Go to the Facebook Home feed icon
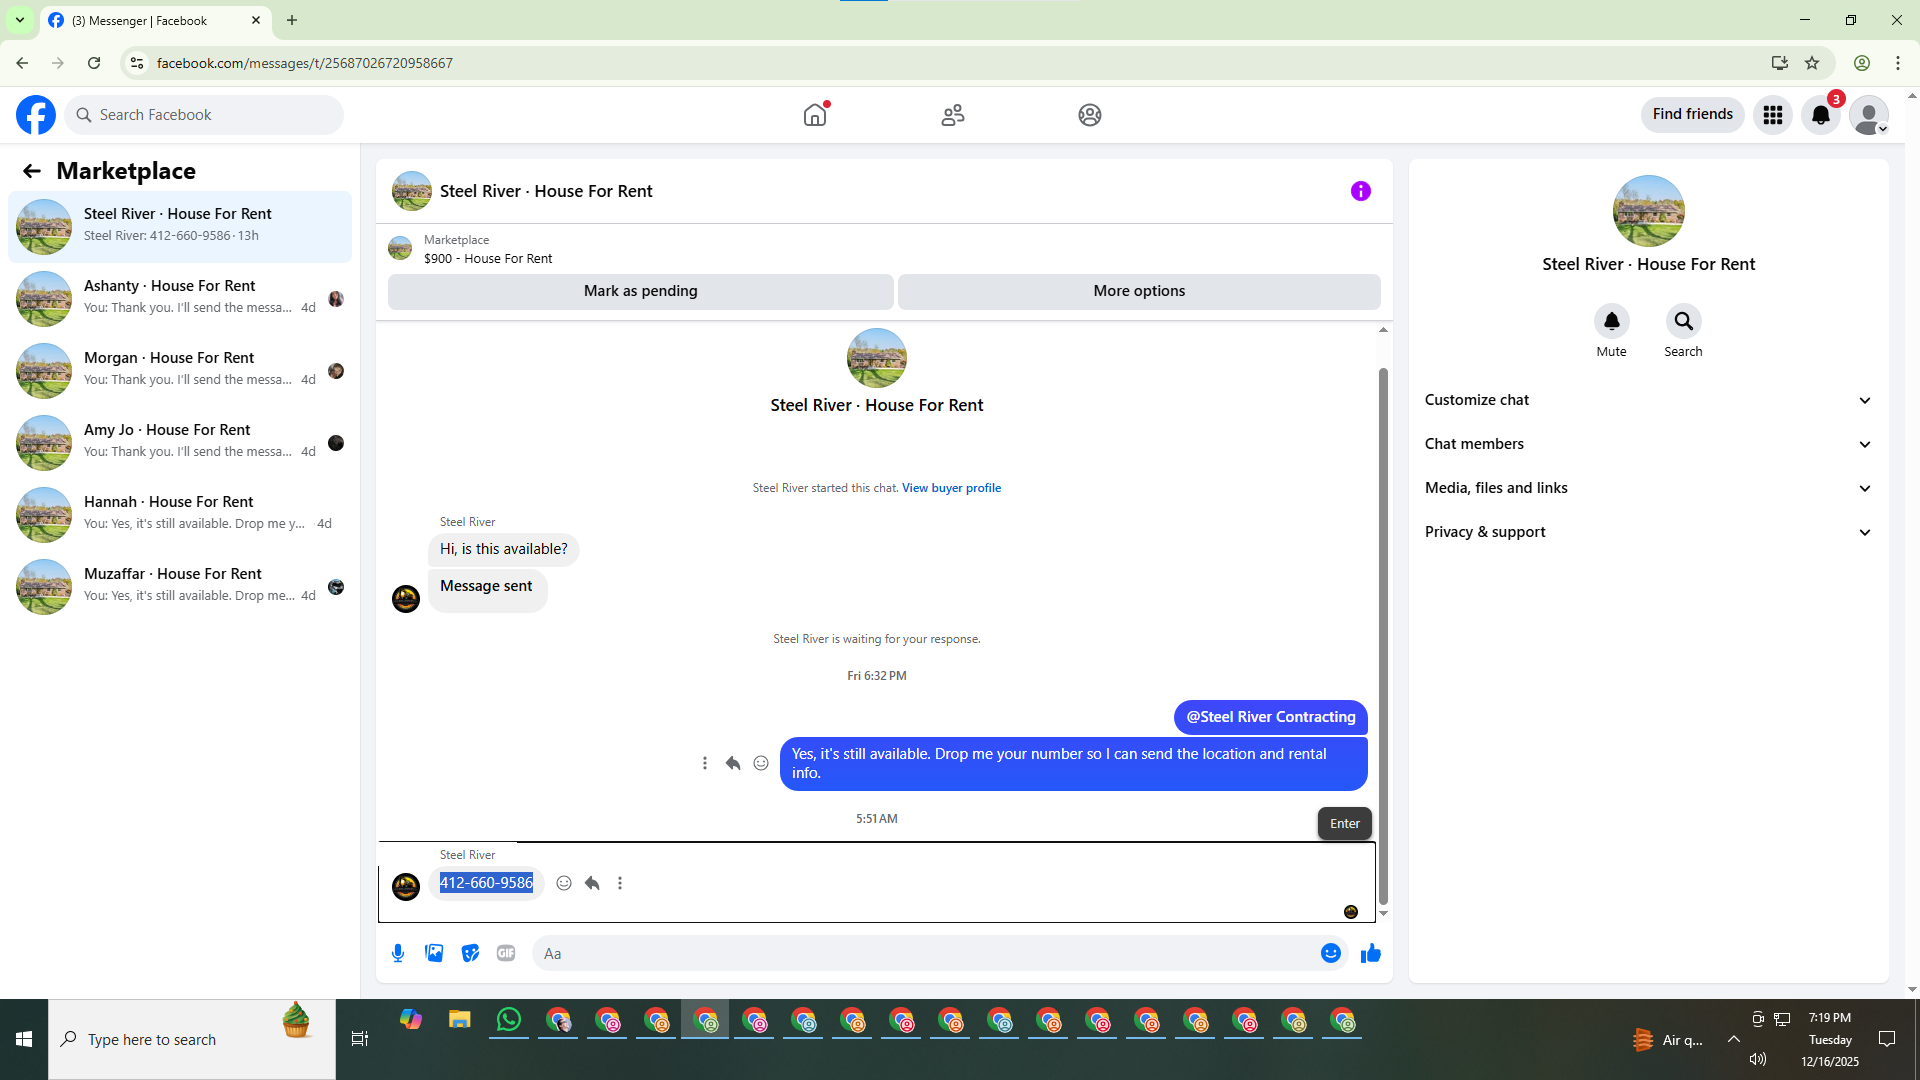Image resolution: width=1920 pixels, height=1080 pixels. tap(815, 115)
